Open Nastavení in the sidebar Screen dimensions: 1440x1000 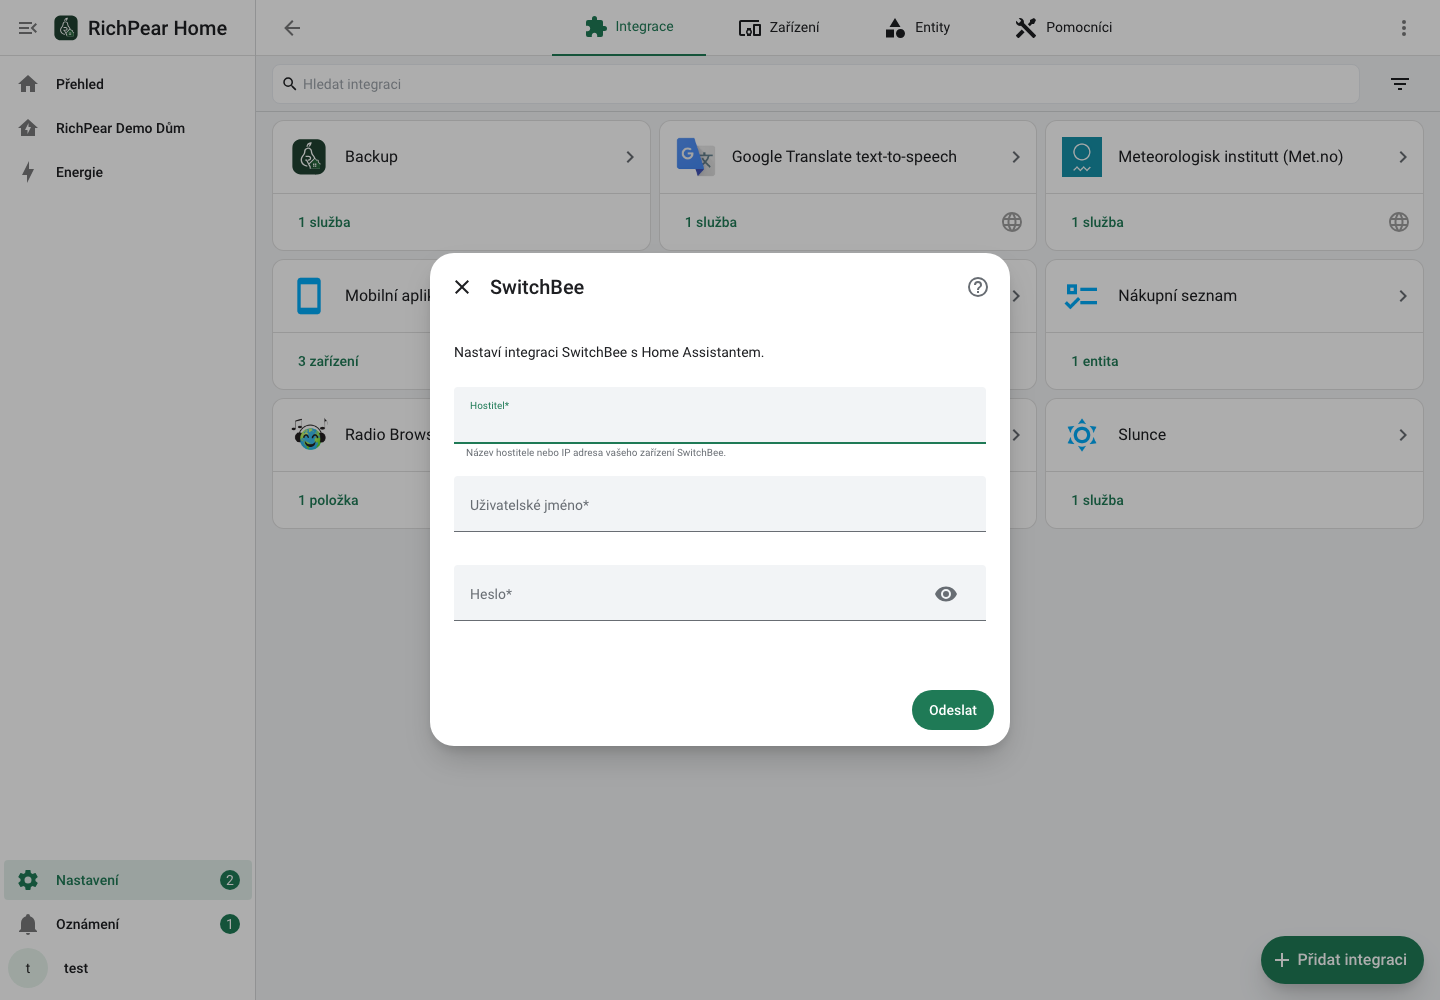coord(128,880)
